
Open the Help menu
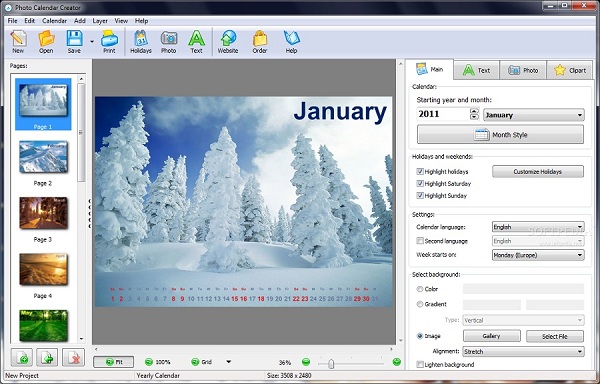tap(141, 21)
